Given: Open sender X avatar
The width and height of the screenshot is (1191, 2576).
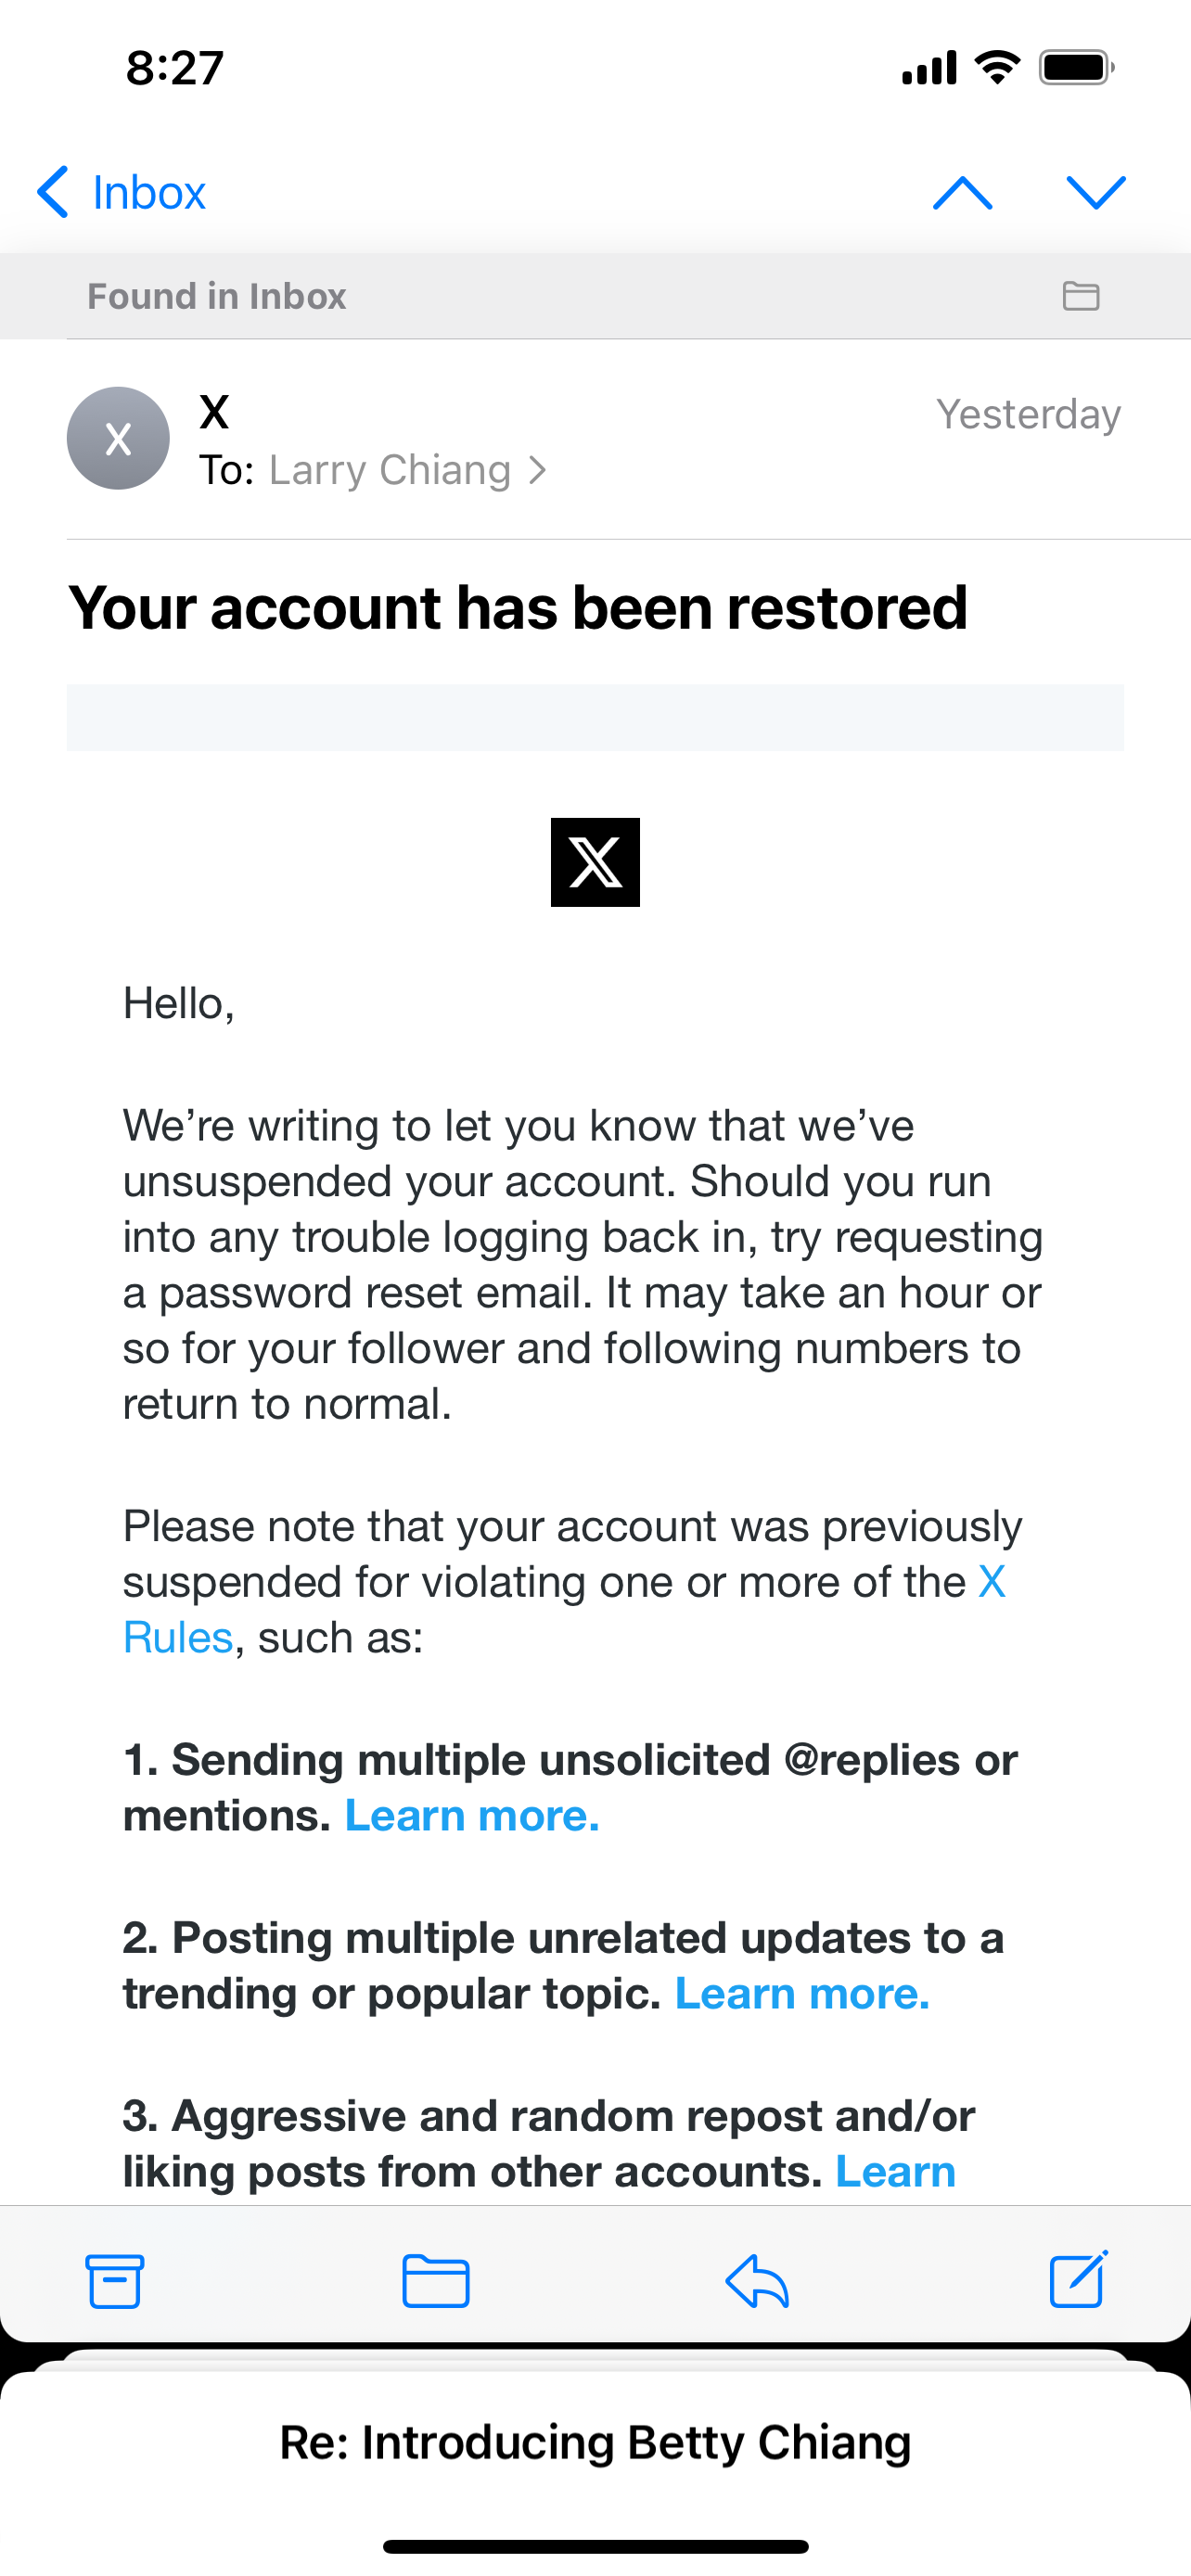Looking at the screenshot, I should (x=118, y=438).
